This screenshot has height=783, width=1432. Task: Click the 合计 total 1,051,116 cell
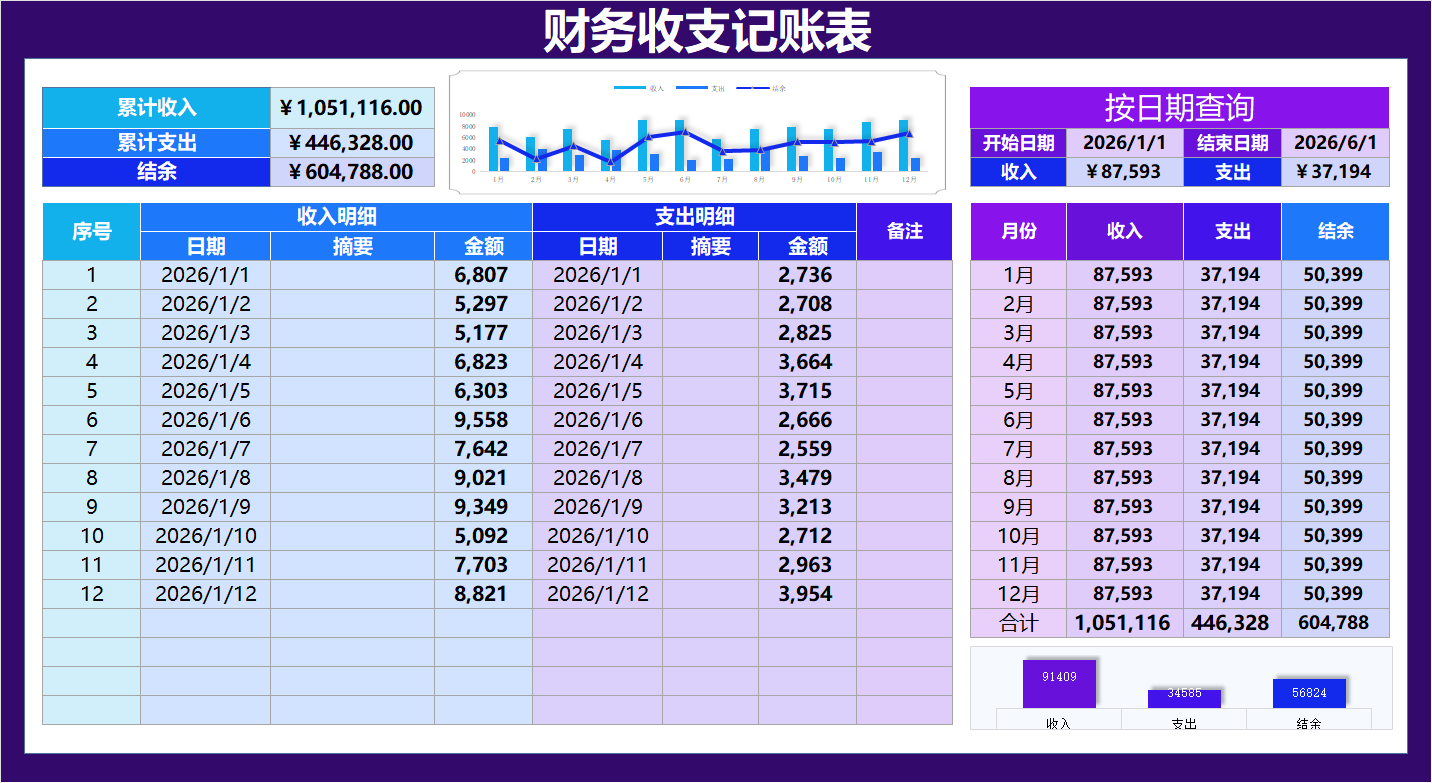point(1124,622)
